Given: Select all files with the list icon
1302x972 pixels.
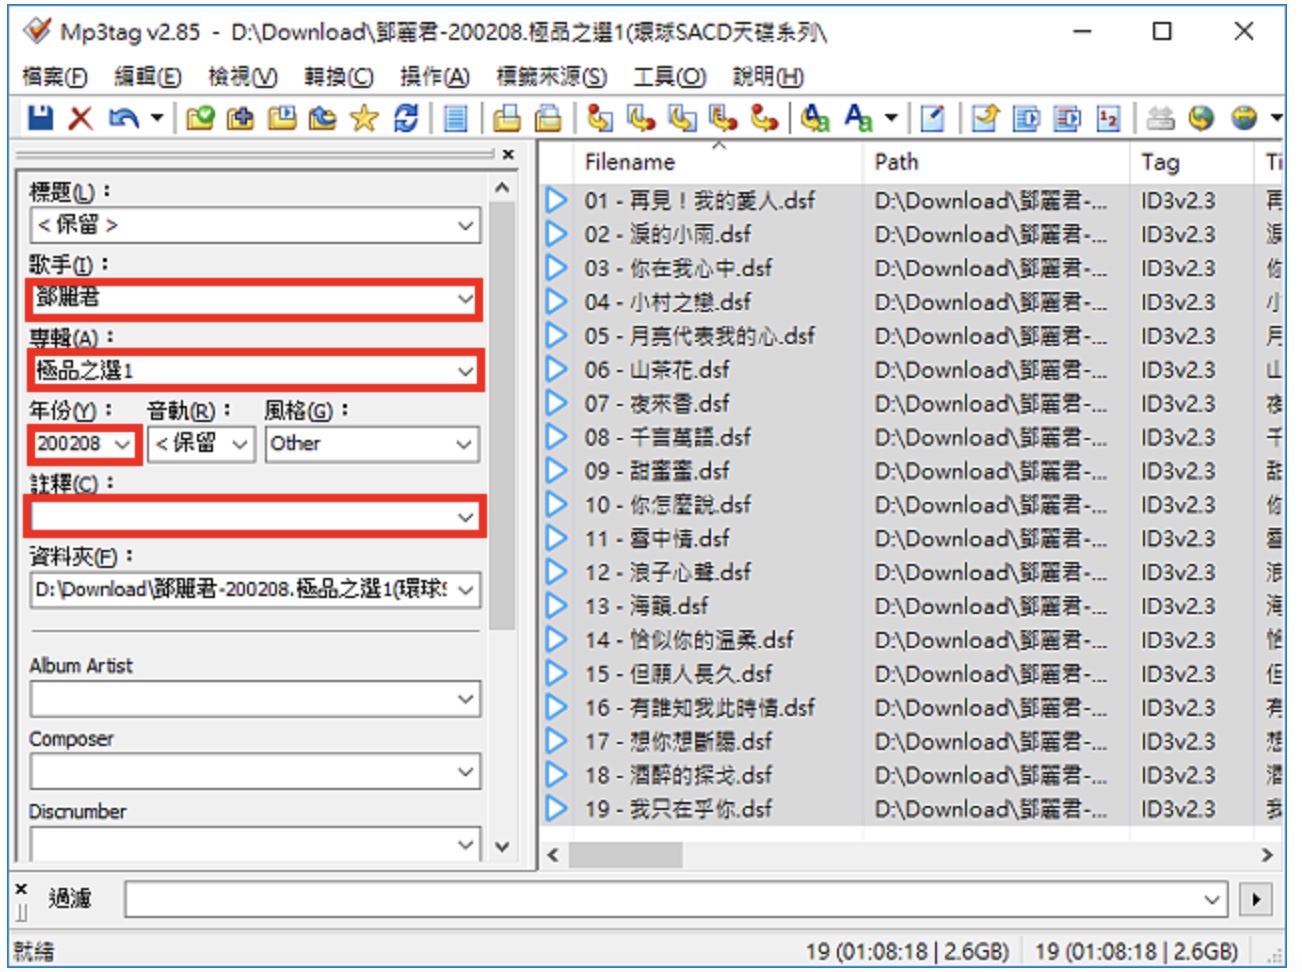Looking at the screenshot, I should [456, 118].
